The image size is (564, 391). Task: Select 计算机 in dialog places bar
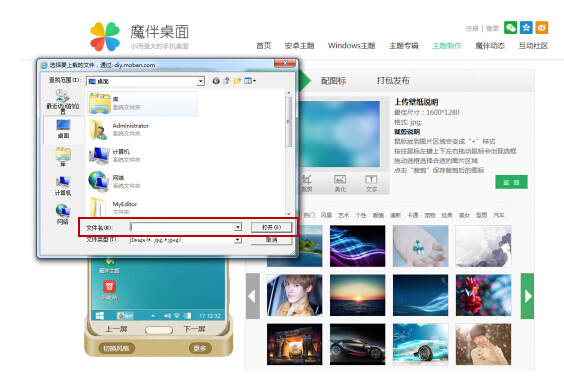point(63,186)
